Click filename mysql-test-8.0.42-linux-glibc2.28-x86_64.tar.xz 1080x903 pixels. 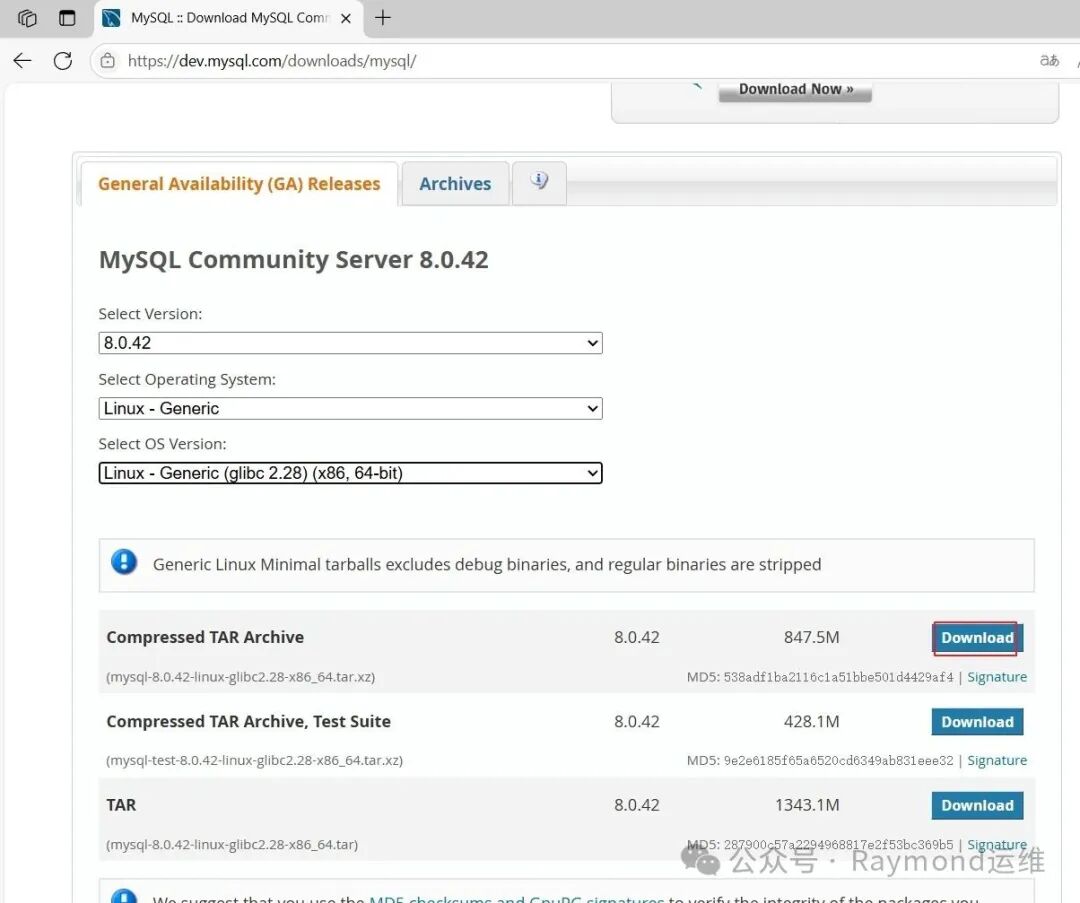[x=254, y=760]
